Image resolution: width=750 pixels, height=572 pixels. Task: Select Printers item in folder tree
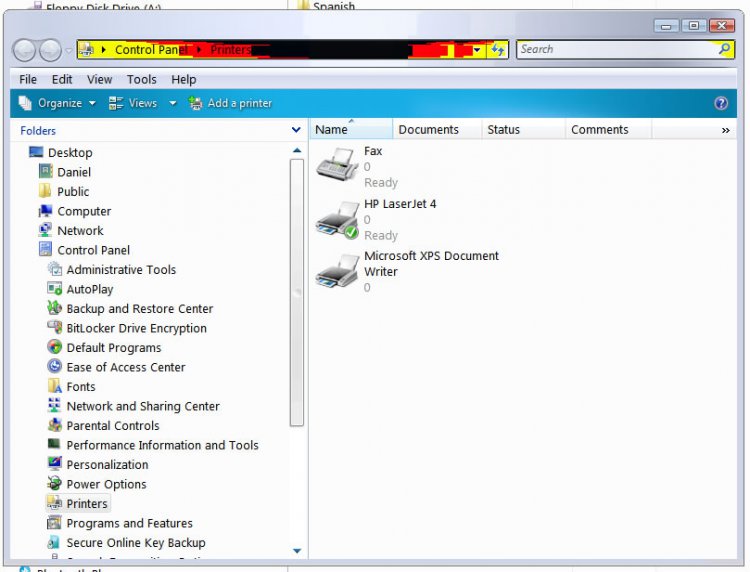coord(78,503)
